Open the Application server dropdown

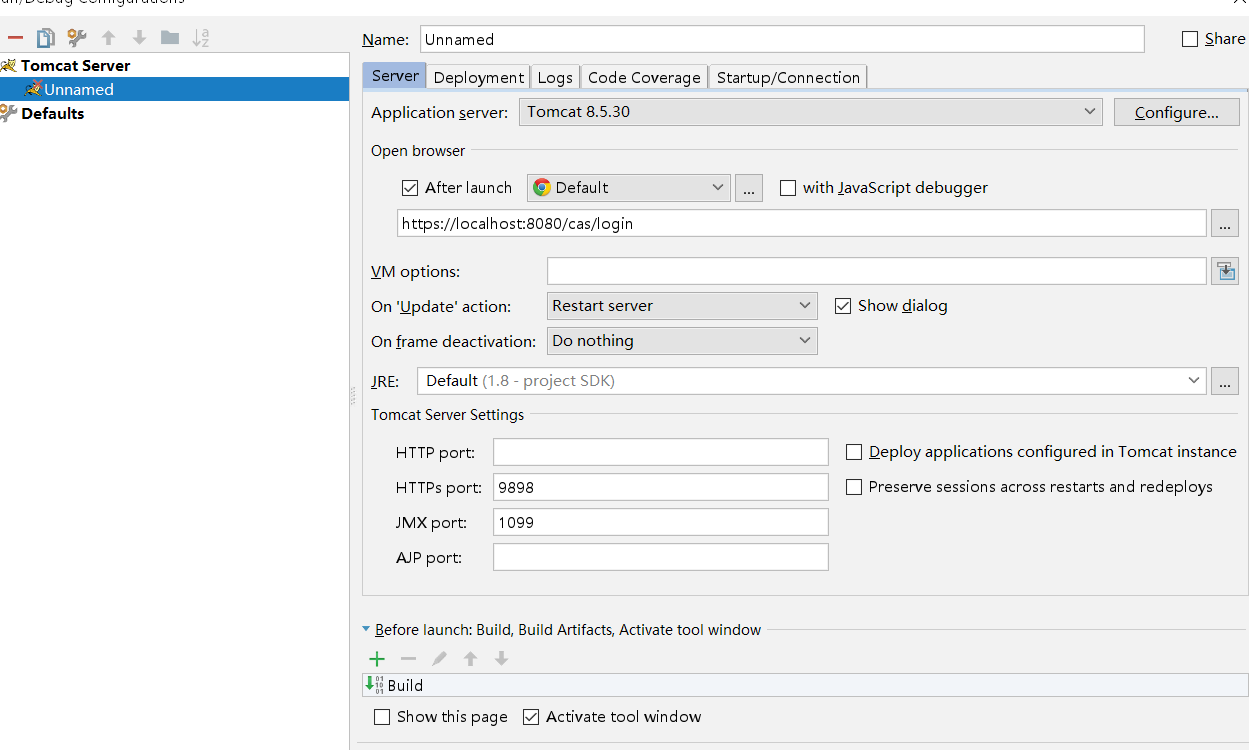[1089, 111]
